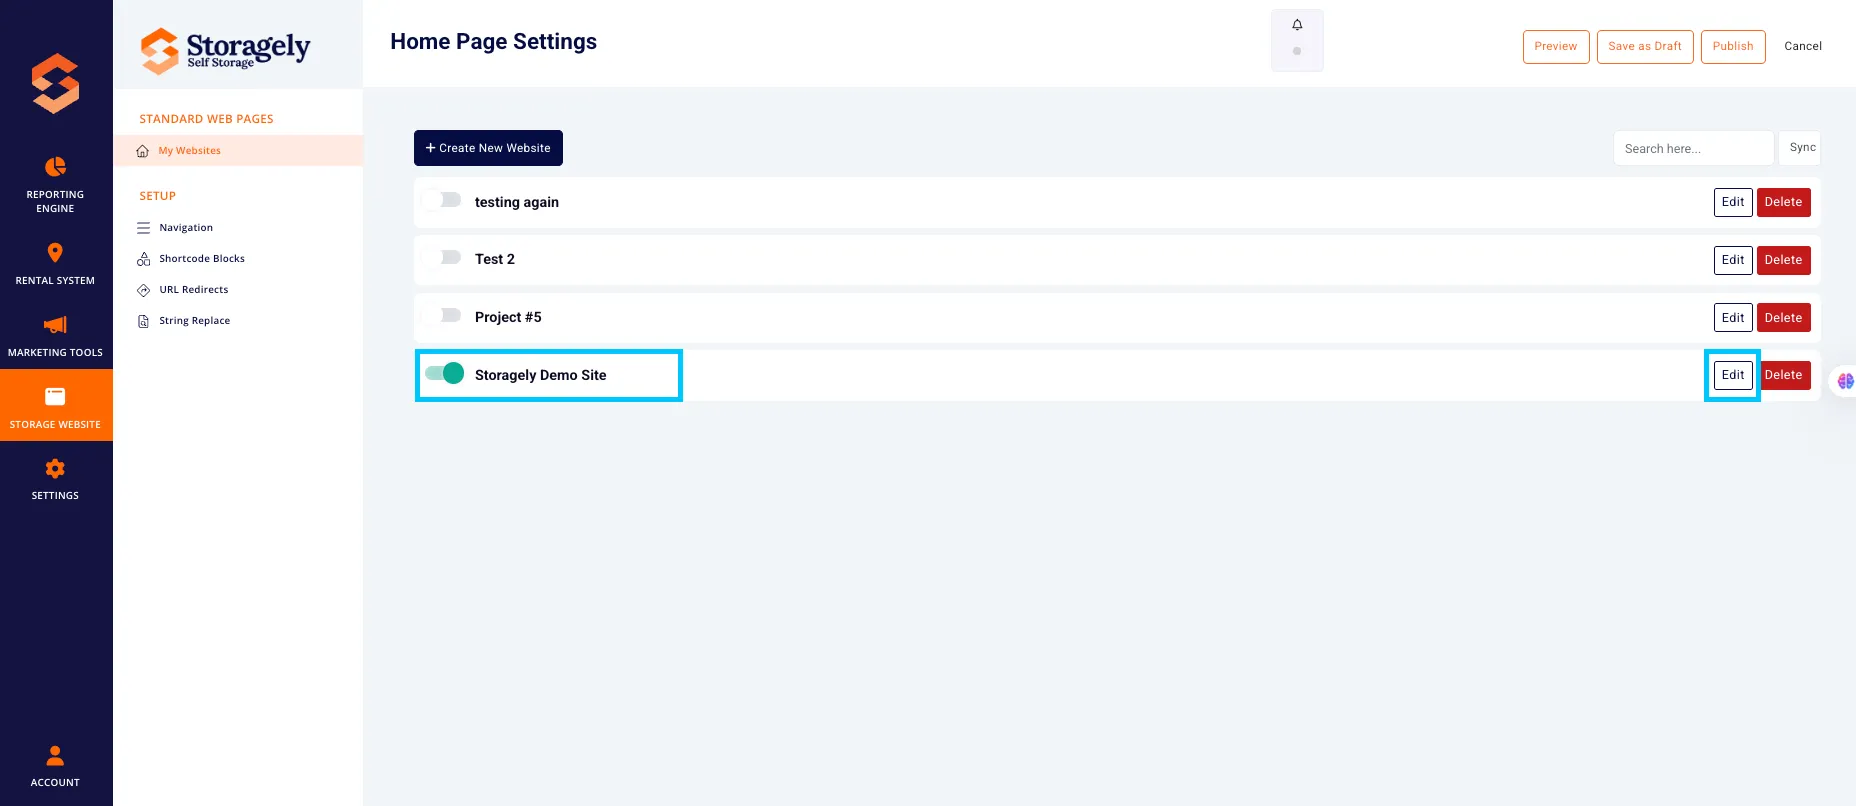1856x806 pixels.
Task: Open String Replace page
Action: point(195,321)
